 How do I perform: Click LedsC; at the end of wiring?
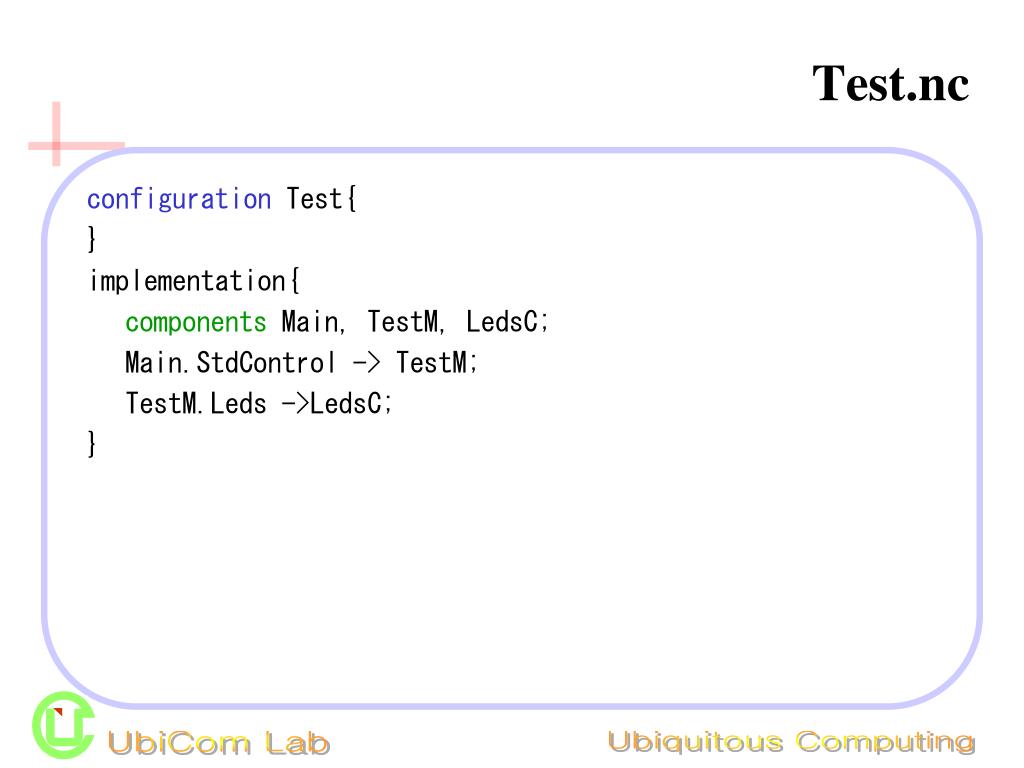coord(351,404)
